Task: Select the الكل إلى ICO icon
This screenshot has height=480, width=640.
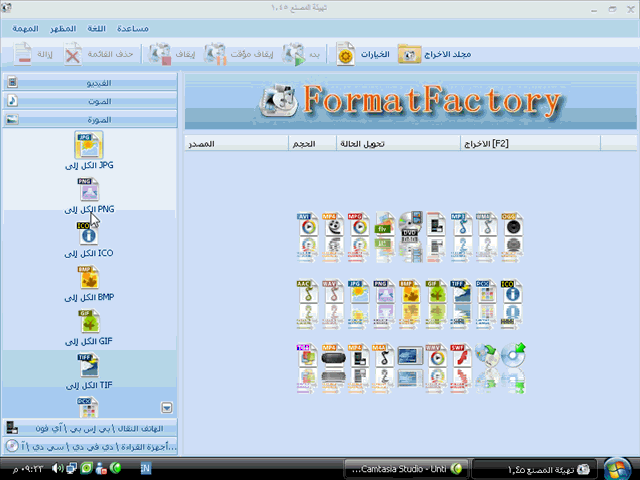Action: (x=89, y=234)
